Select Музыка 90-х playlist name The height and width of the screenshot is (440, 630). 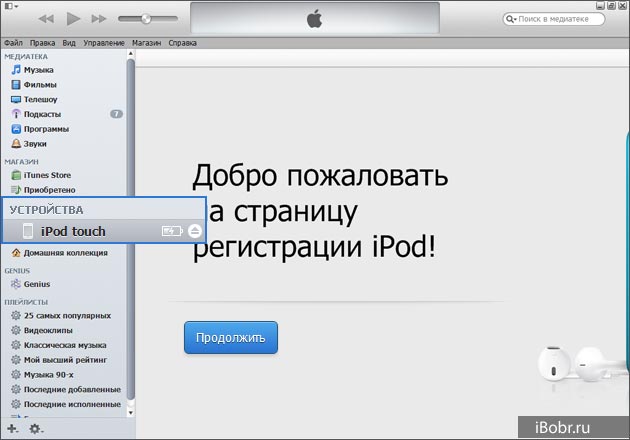(49, 375)
